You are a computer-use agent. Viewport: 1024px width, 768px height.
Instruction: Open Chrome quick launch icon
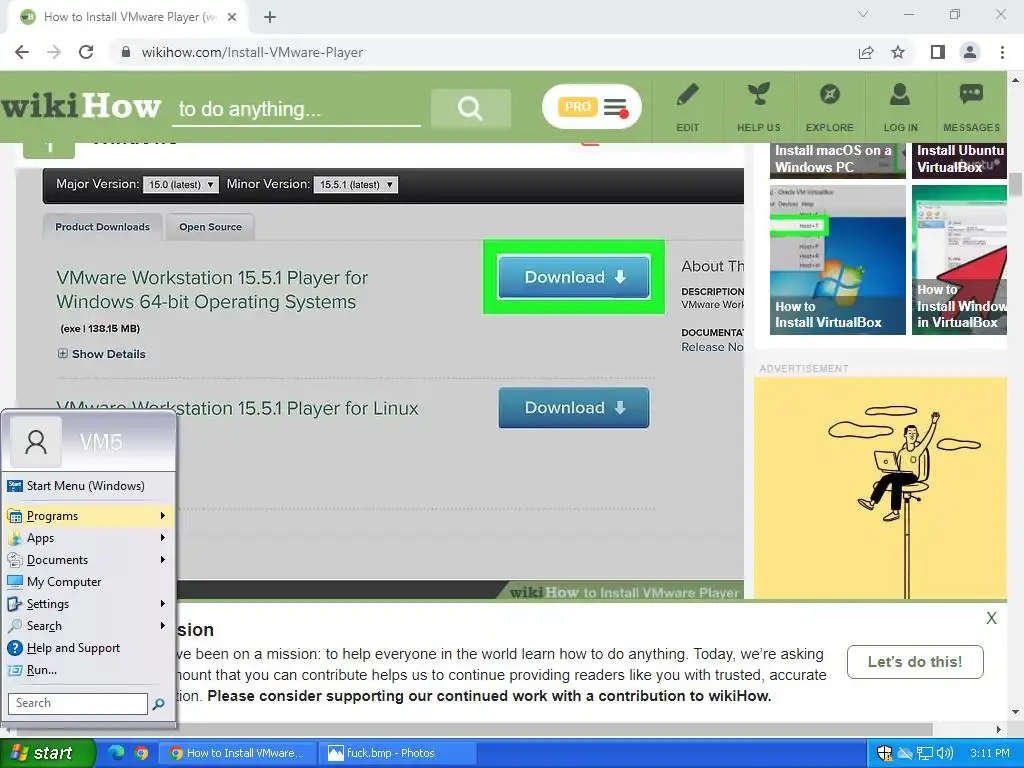141,753
